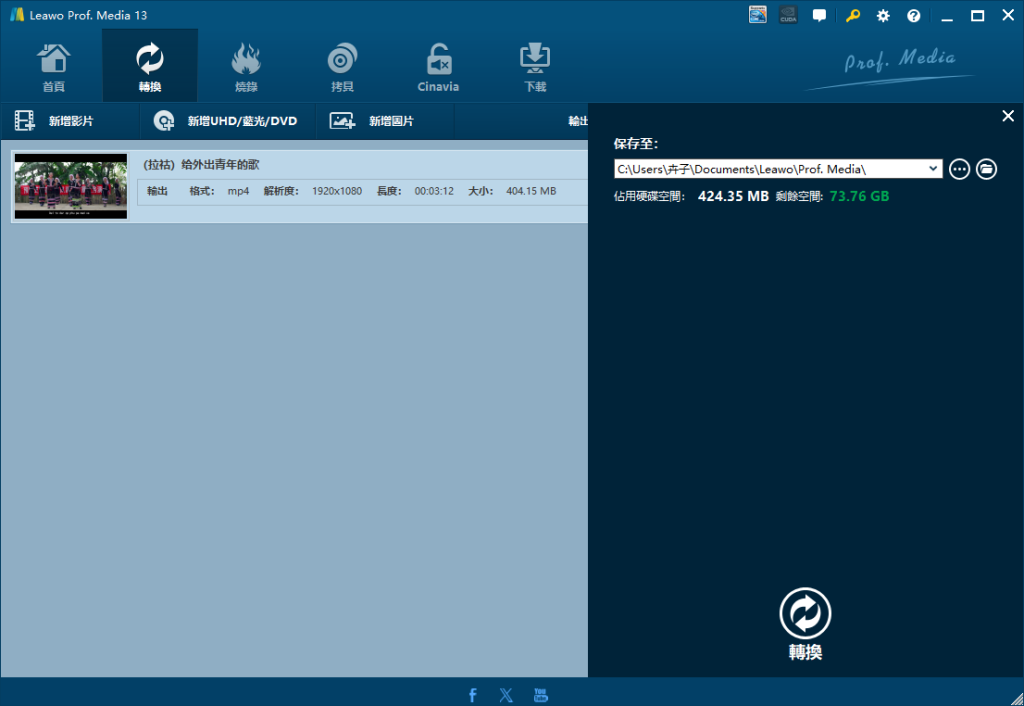This screenshot has height=706, width=1024.
Task: Open the output folder icon
Action: click(986, 169)
